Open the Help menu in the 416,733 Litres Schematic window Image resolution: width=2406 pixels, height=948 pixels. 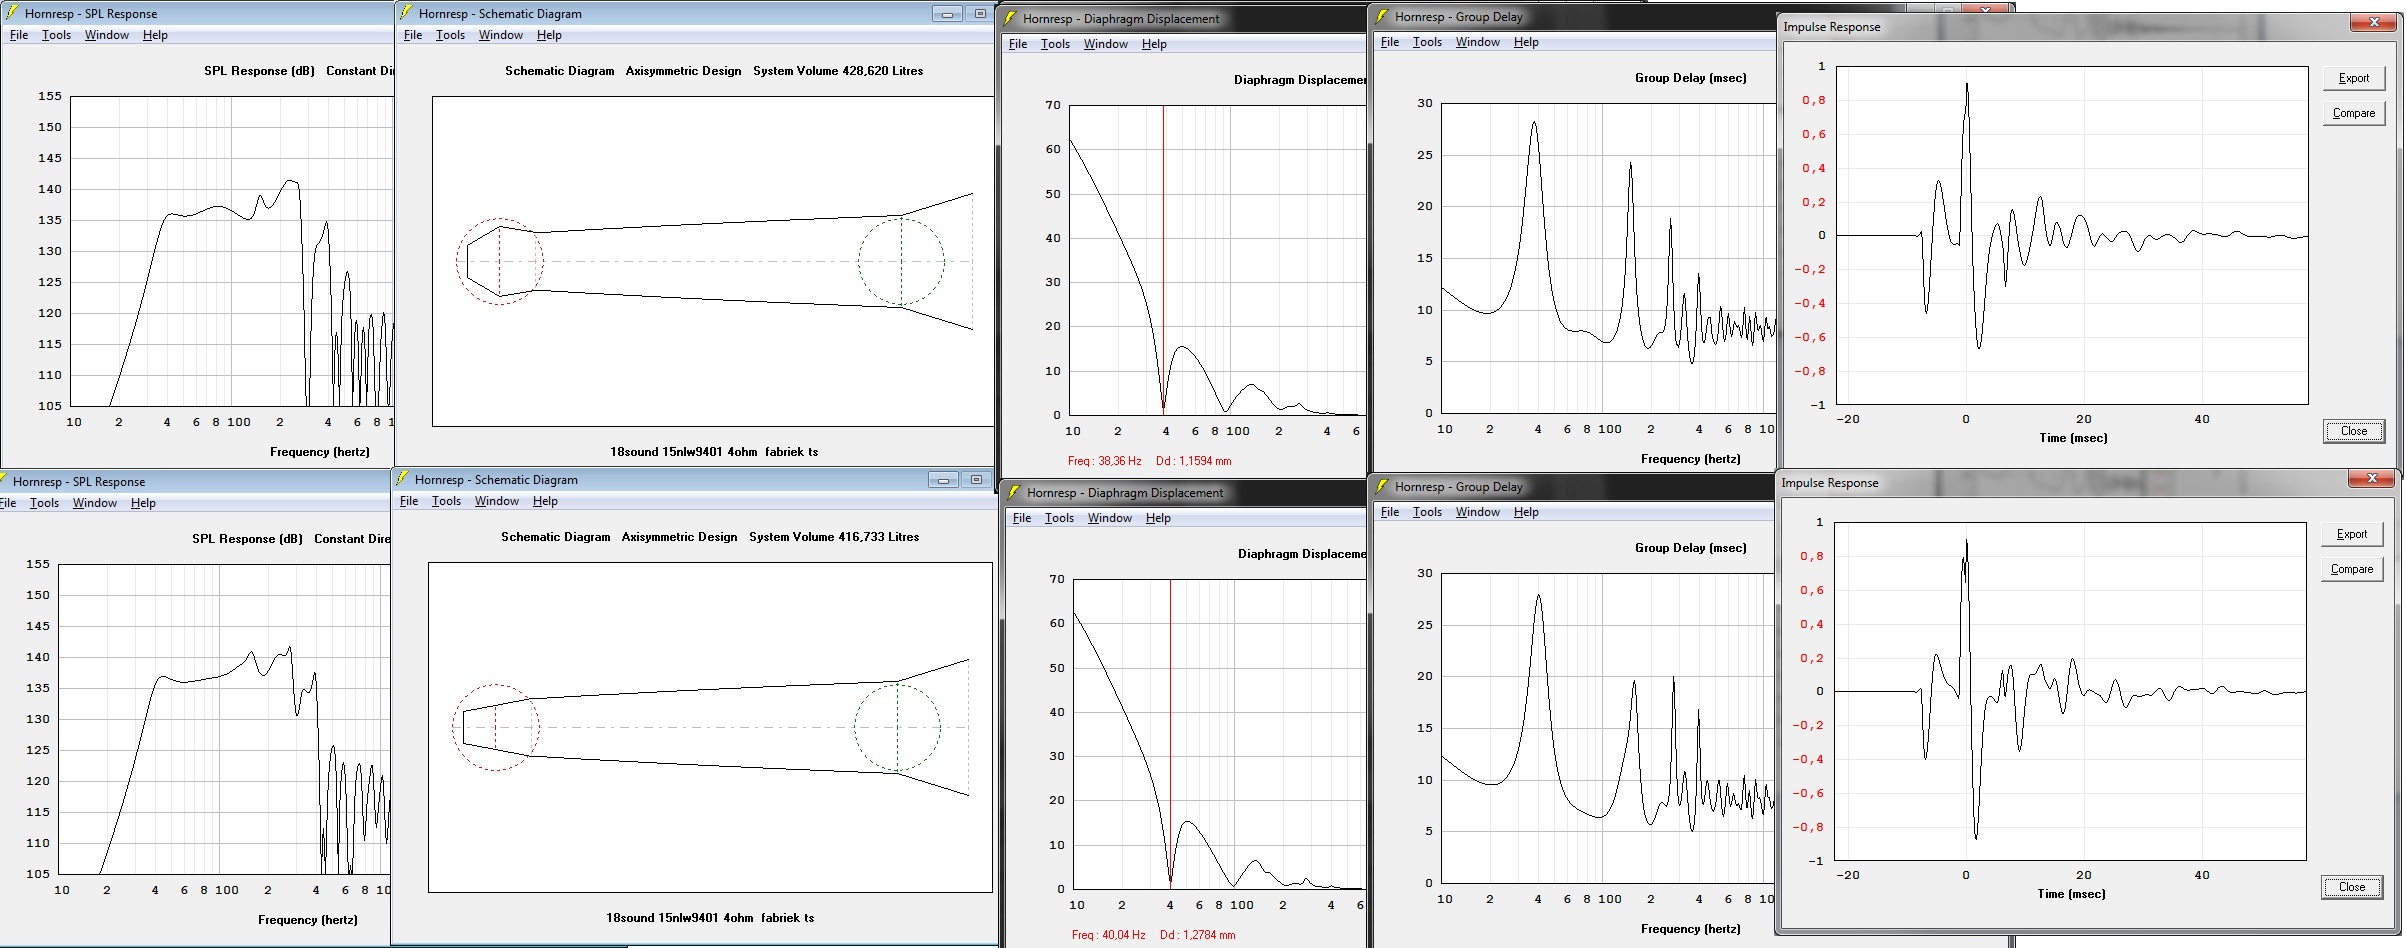tap(545, 501)
